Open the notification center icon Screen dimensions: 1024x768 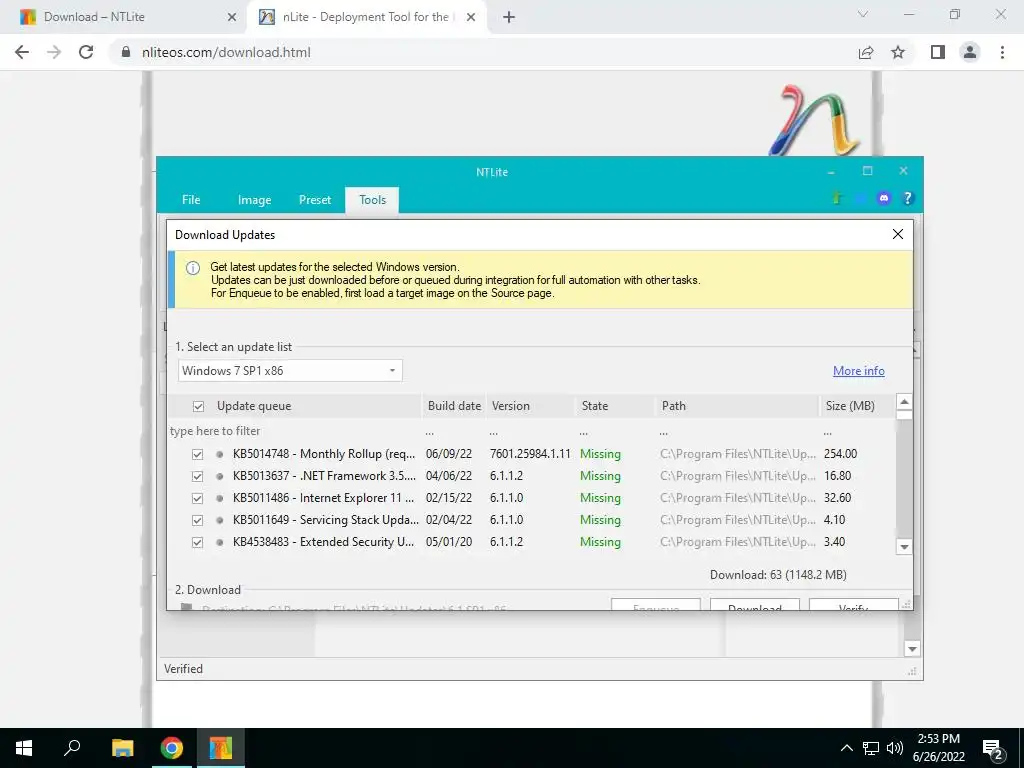click(x=993, y=749)
